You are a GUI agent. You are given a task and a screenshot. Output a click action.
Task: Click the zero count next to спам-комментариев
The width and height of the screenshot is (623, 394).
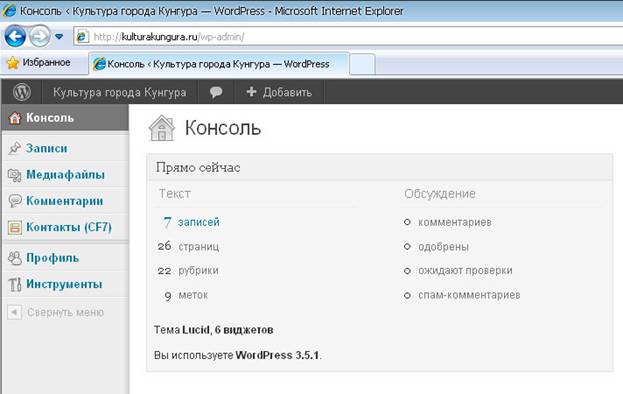click(x=407, y=296)
